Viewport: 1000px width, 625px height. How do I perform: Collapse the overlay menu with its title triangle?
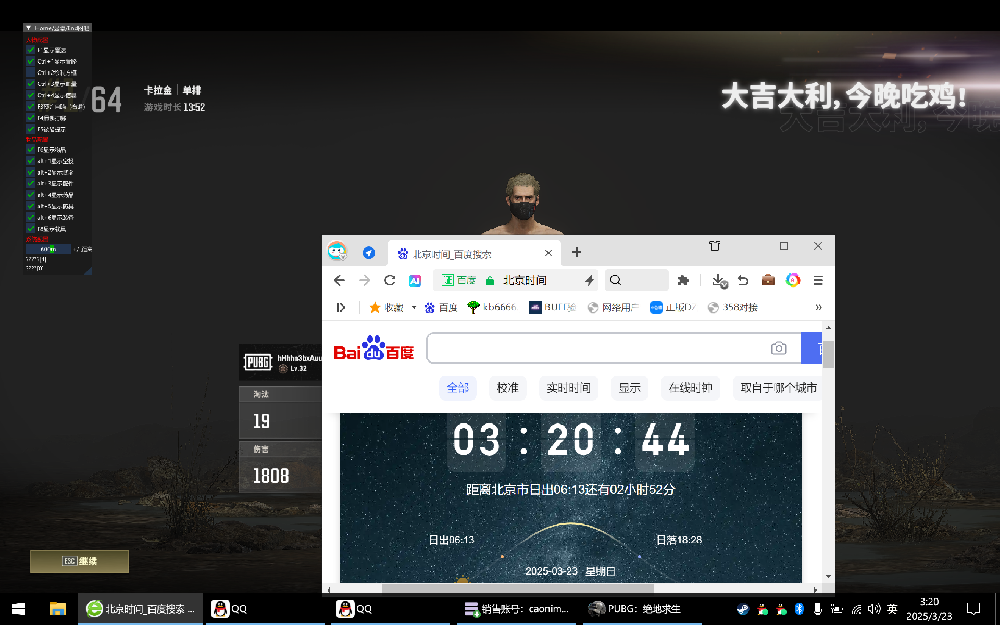pos(29,28)
